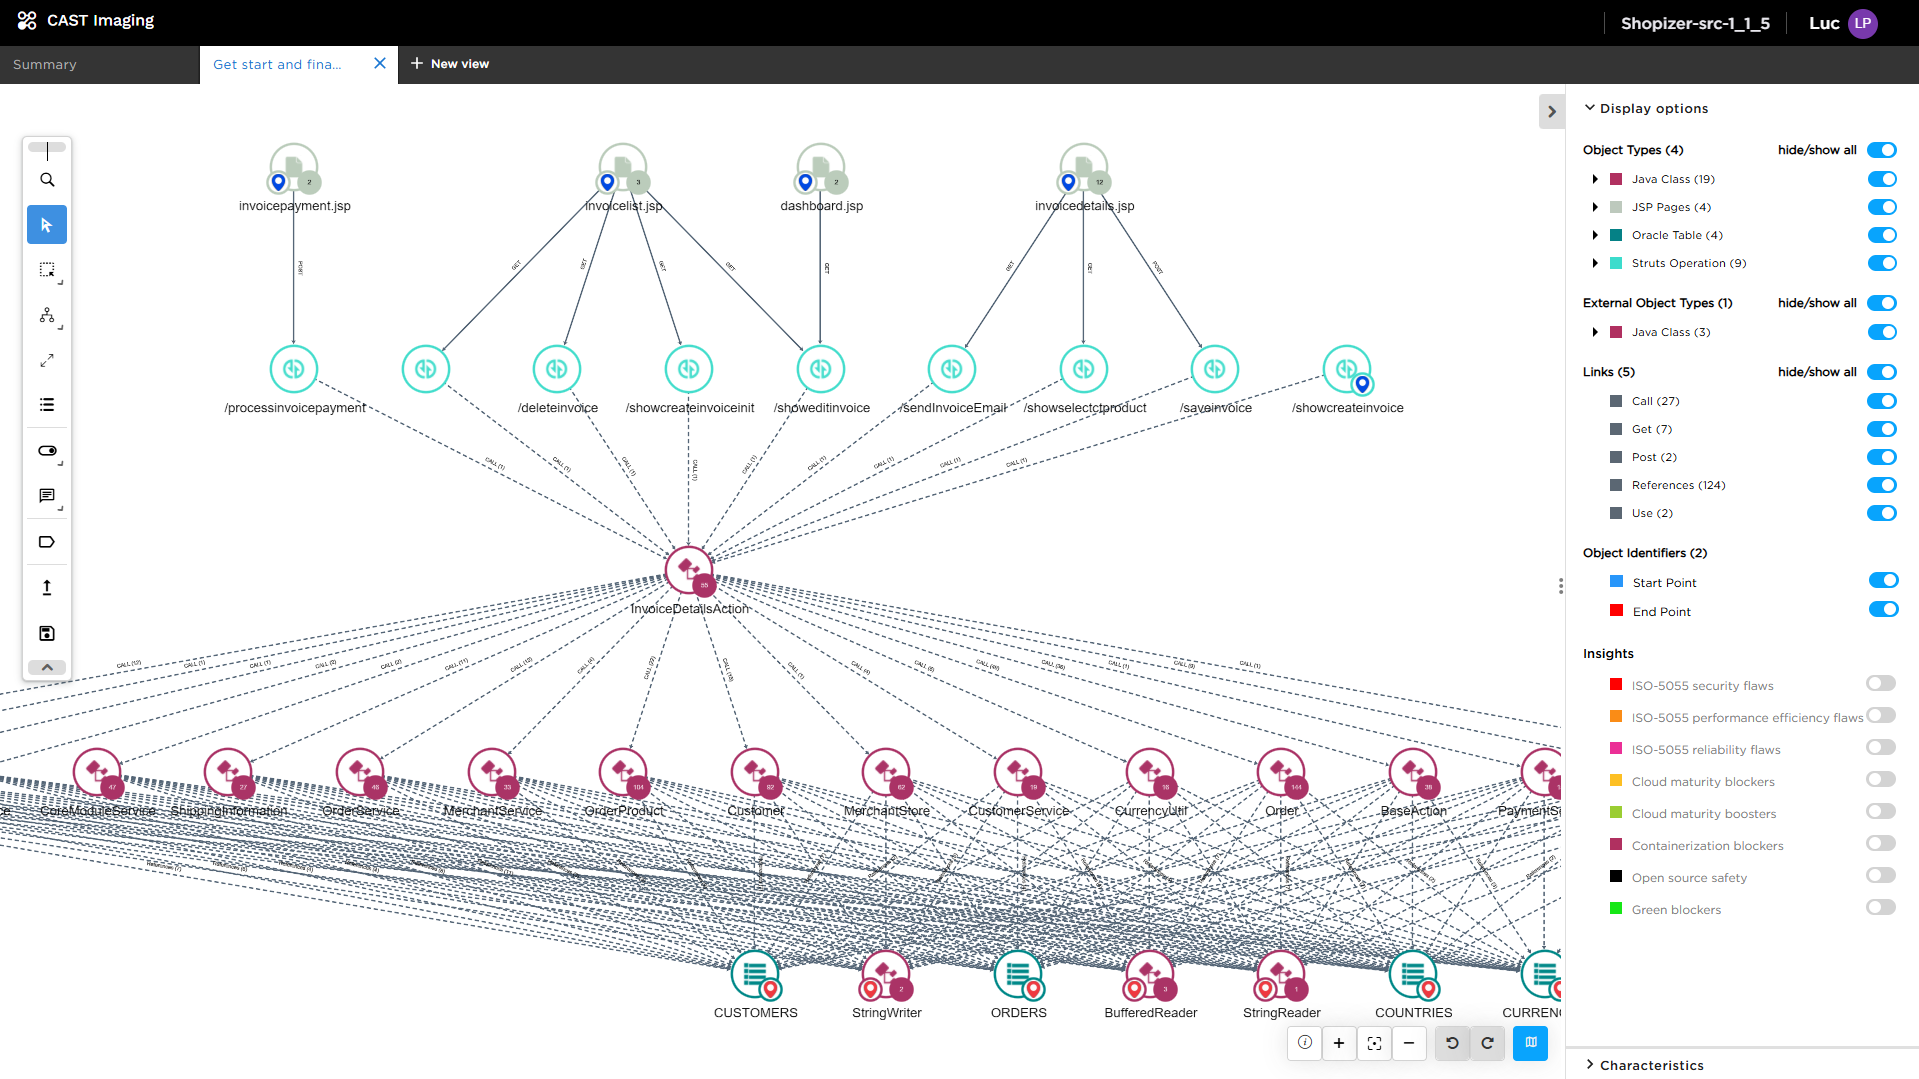
Task: Select the rectangle selection tool
Action: pos(47,270)
